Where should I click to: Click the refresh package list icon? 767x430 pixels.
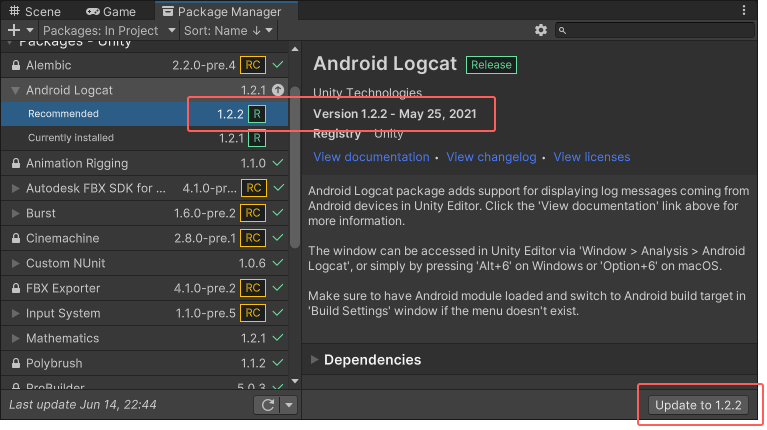267,405
